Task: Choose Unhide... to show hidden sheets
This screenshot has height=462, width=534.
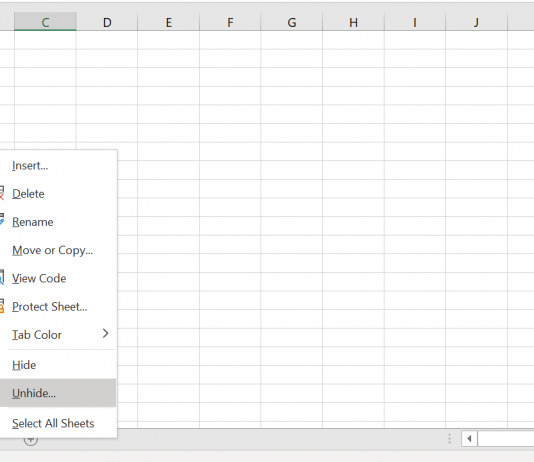Action: click(58, 393)
